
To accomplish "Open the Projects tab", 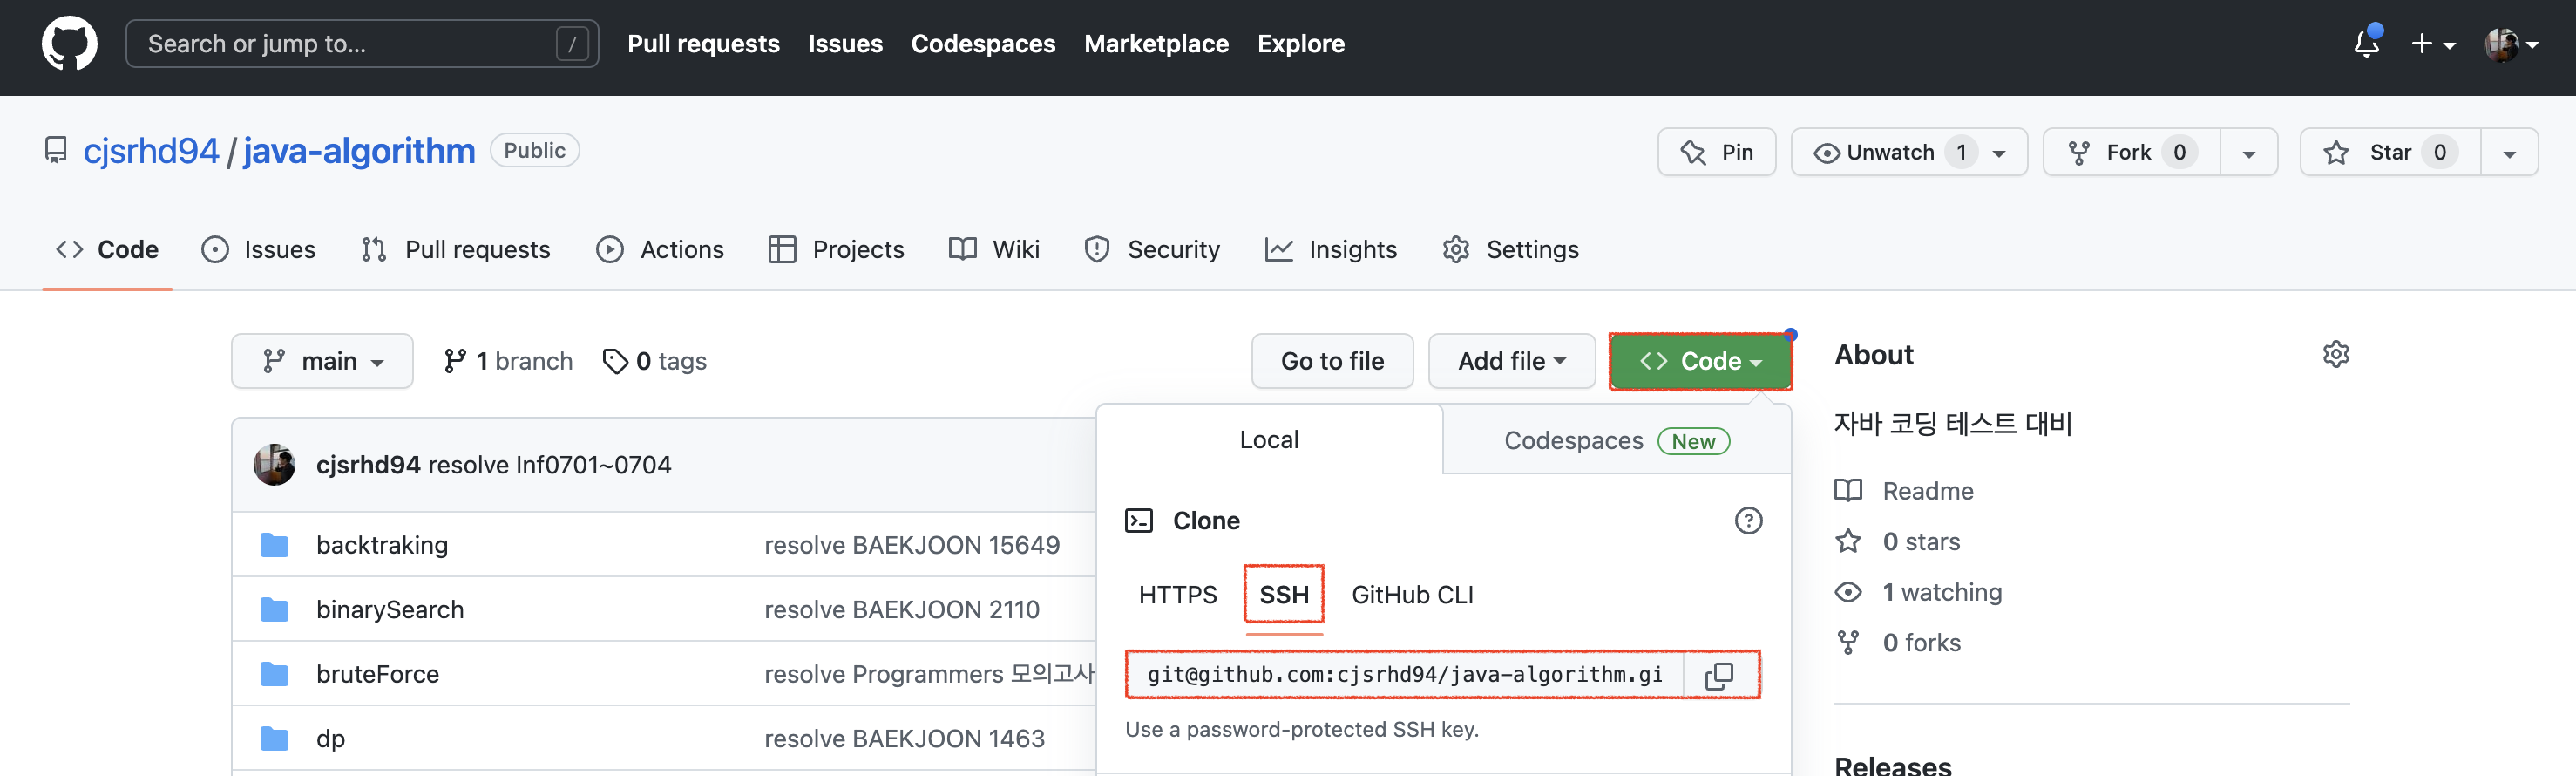I will coord(836,249).
